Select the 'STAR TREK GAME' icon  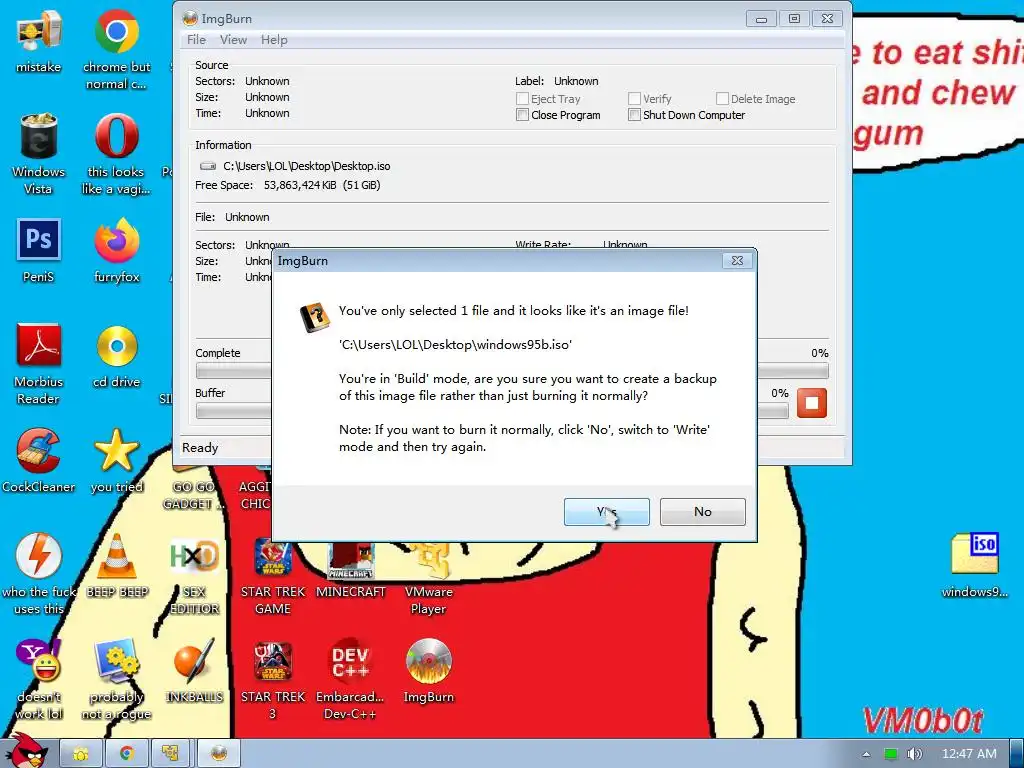click(x=273, y=574)
